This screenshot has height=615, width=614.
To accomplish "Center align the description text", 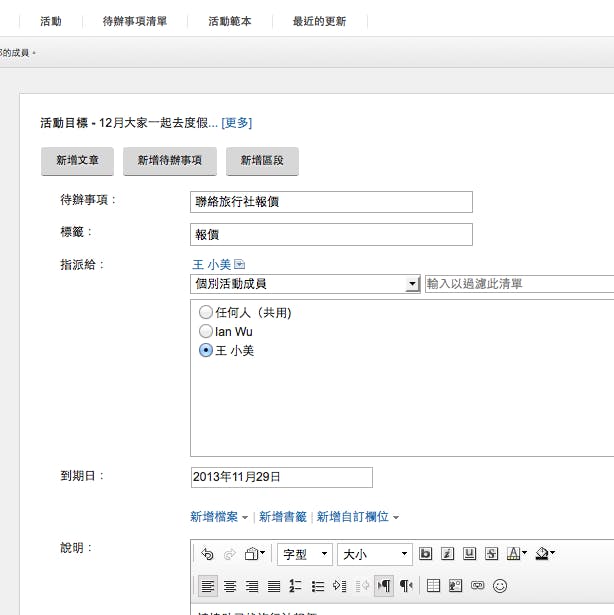I will [230, 586].
